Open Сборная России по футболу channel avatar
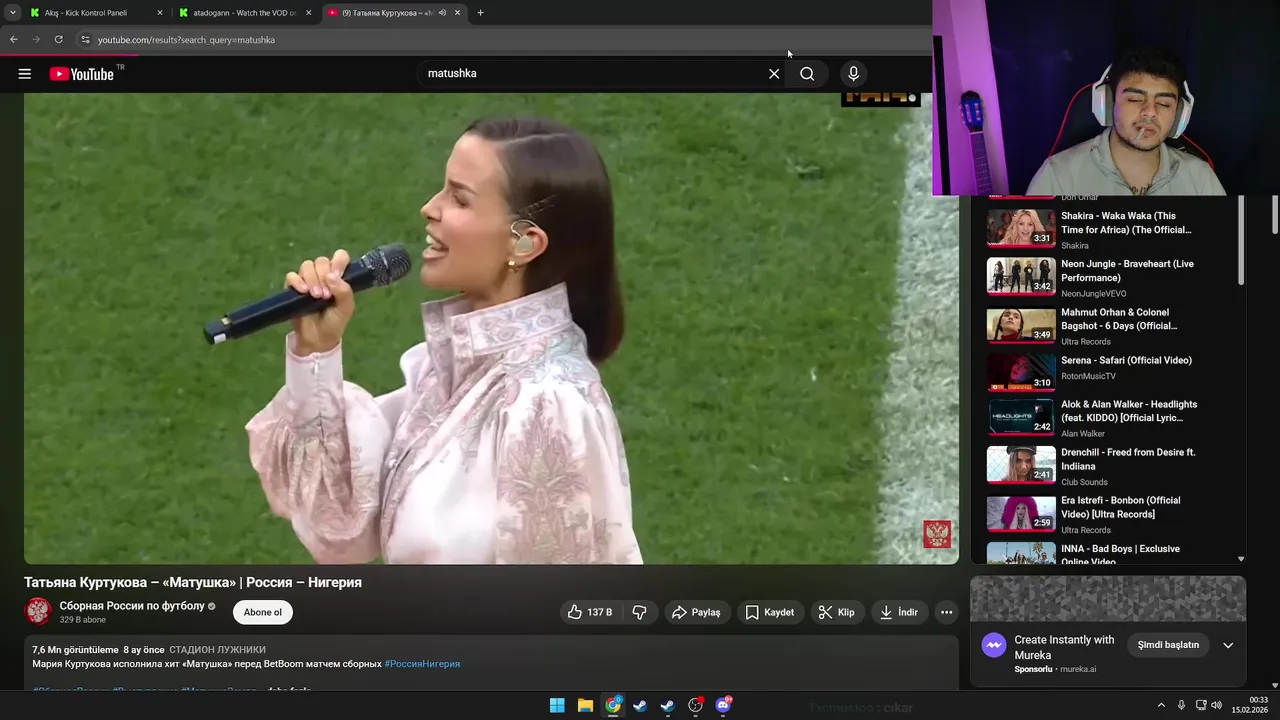Image resolution: width=1280 pixels, height=720 pixels. 38,611
